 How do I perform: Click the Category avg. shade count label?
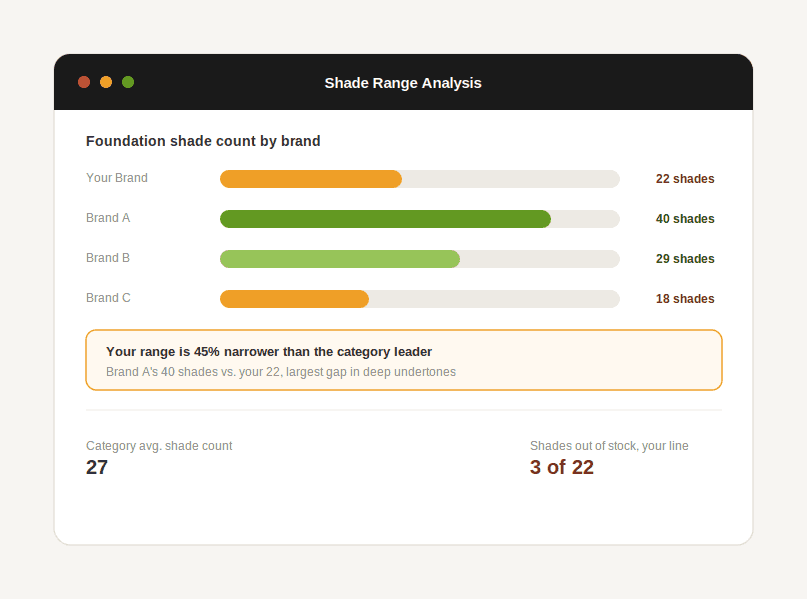tap(159, 446)
